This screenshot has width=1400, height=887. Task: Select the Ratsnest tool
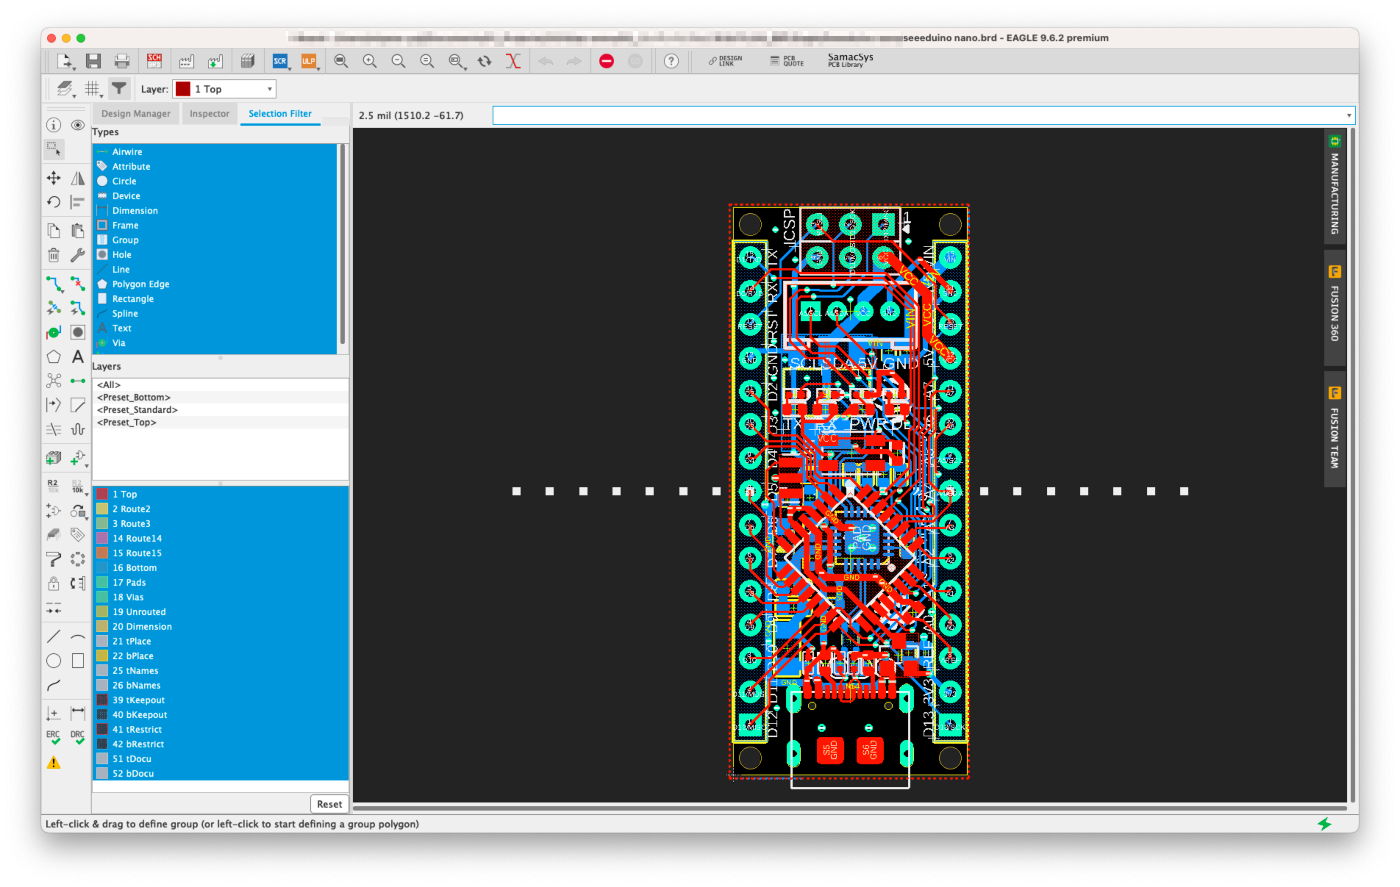53,381
